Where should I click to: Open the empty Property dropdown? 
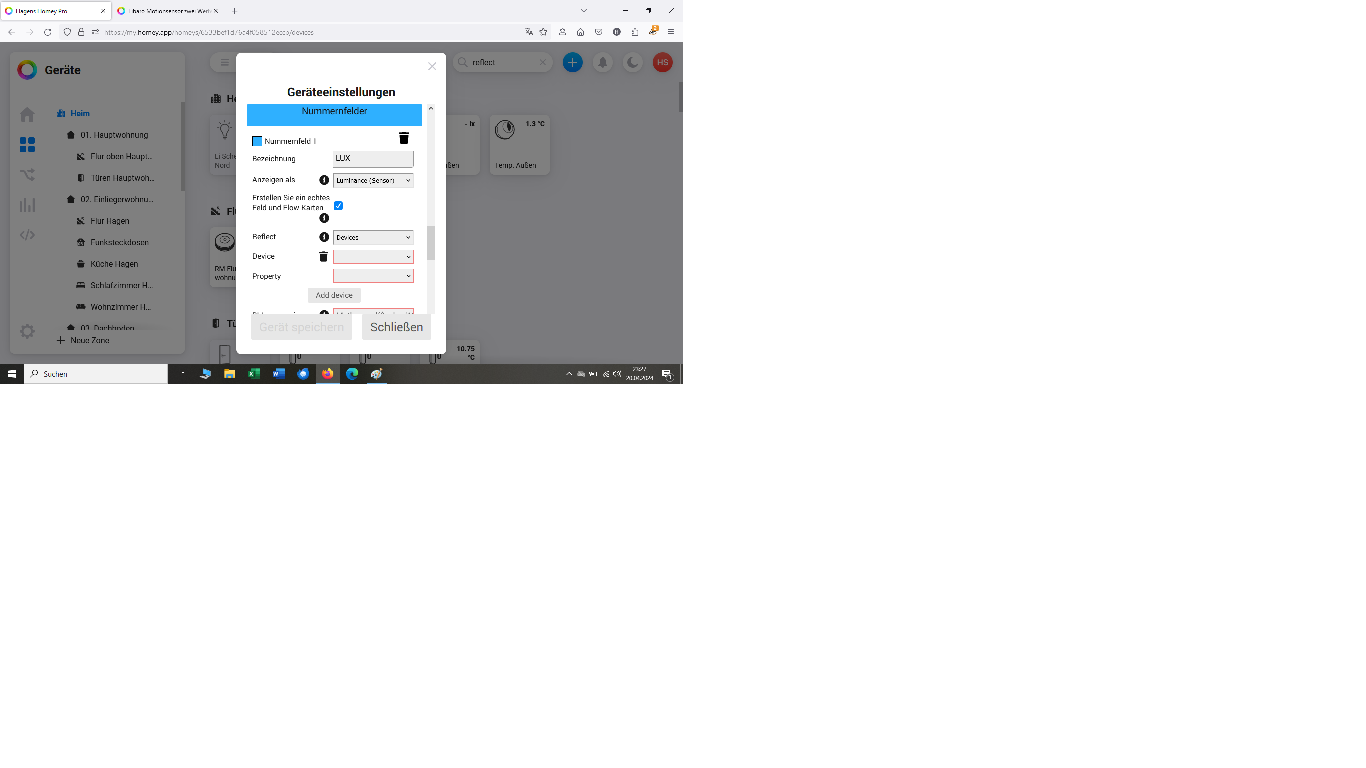[373, 276]
